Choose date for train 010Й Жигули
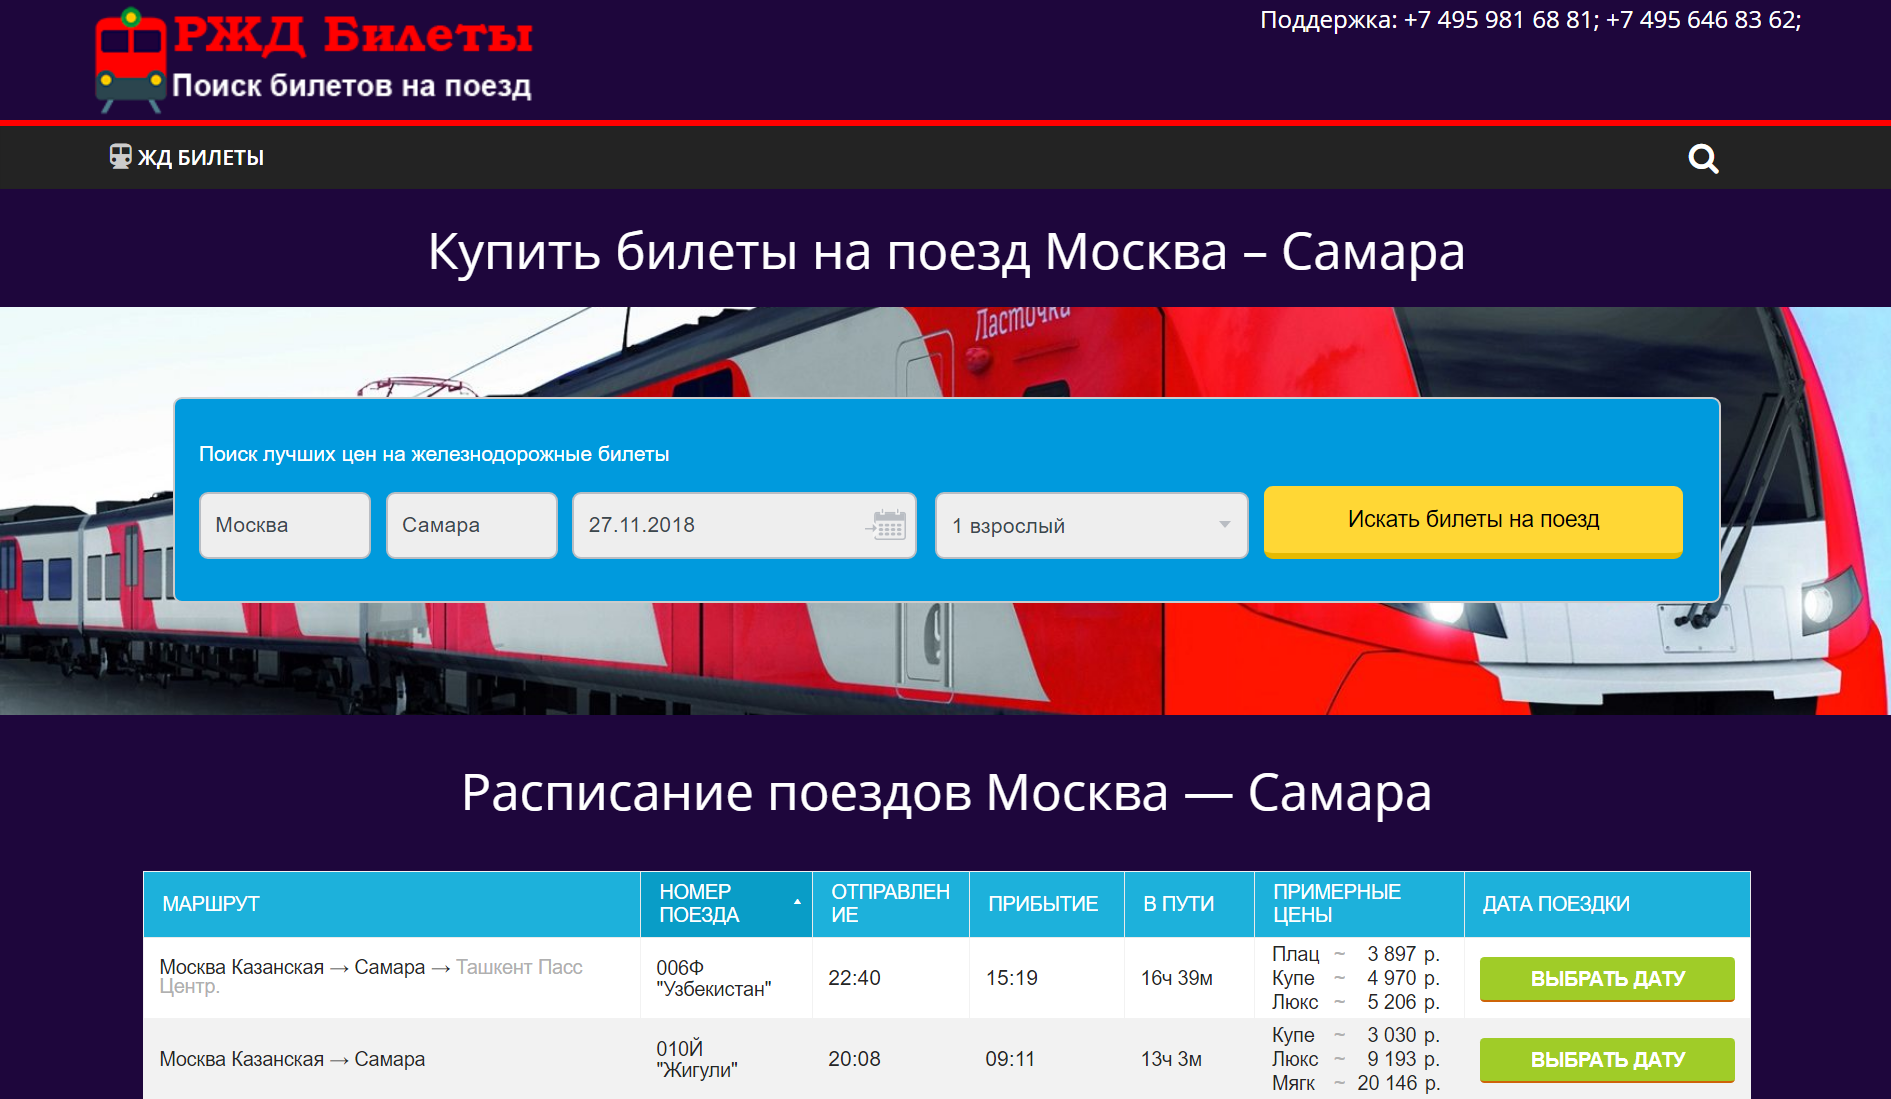The height and width of the screenshot is (1099, 1891). click(x=1607, y=1060)
